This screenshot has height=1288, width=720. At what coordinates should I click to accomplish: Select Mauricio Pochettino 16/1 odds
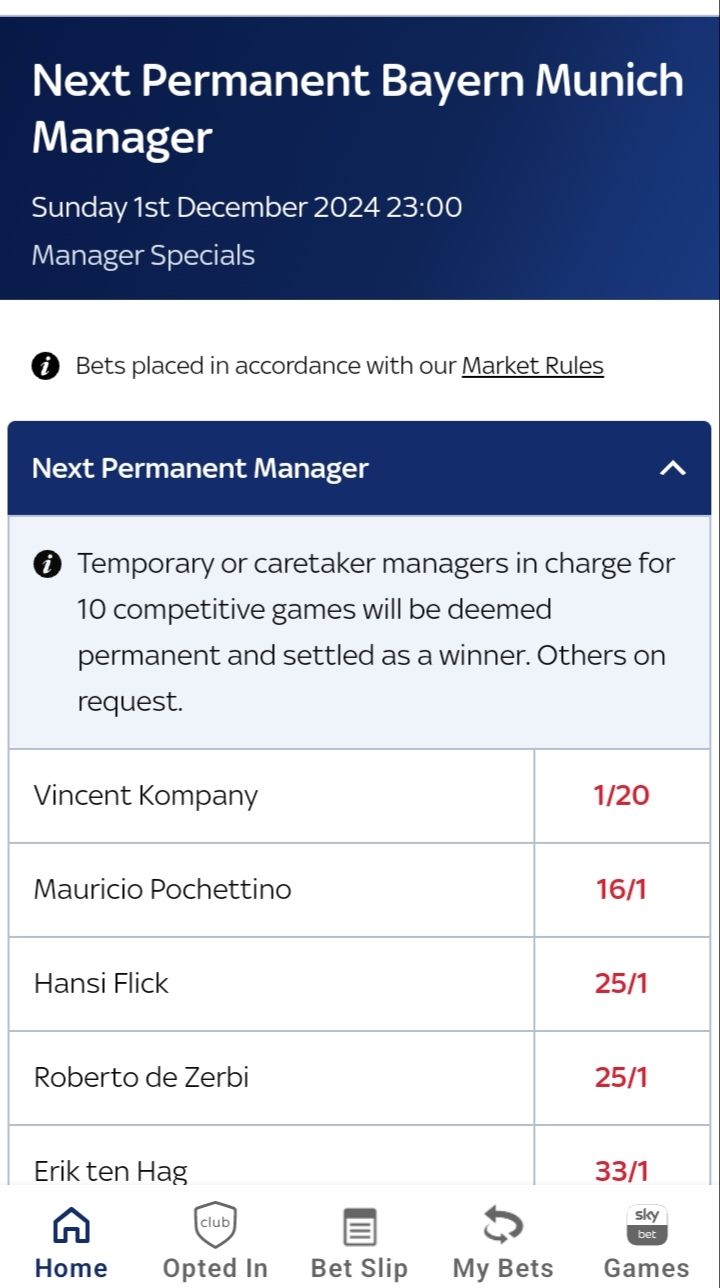621,890
